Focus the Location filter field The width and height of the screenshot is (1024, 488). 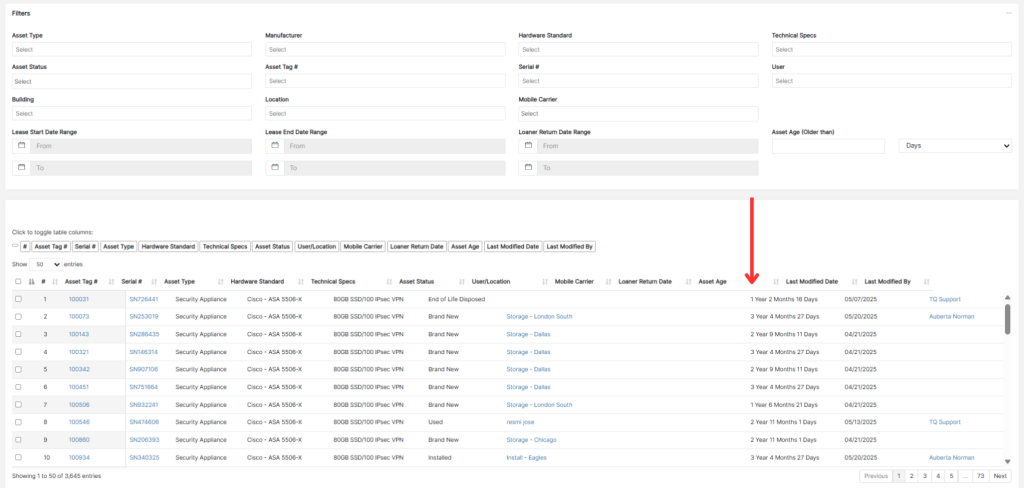click(385, 113)
